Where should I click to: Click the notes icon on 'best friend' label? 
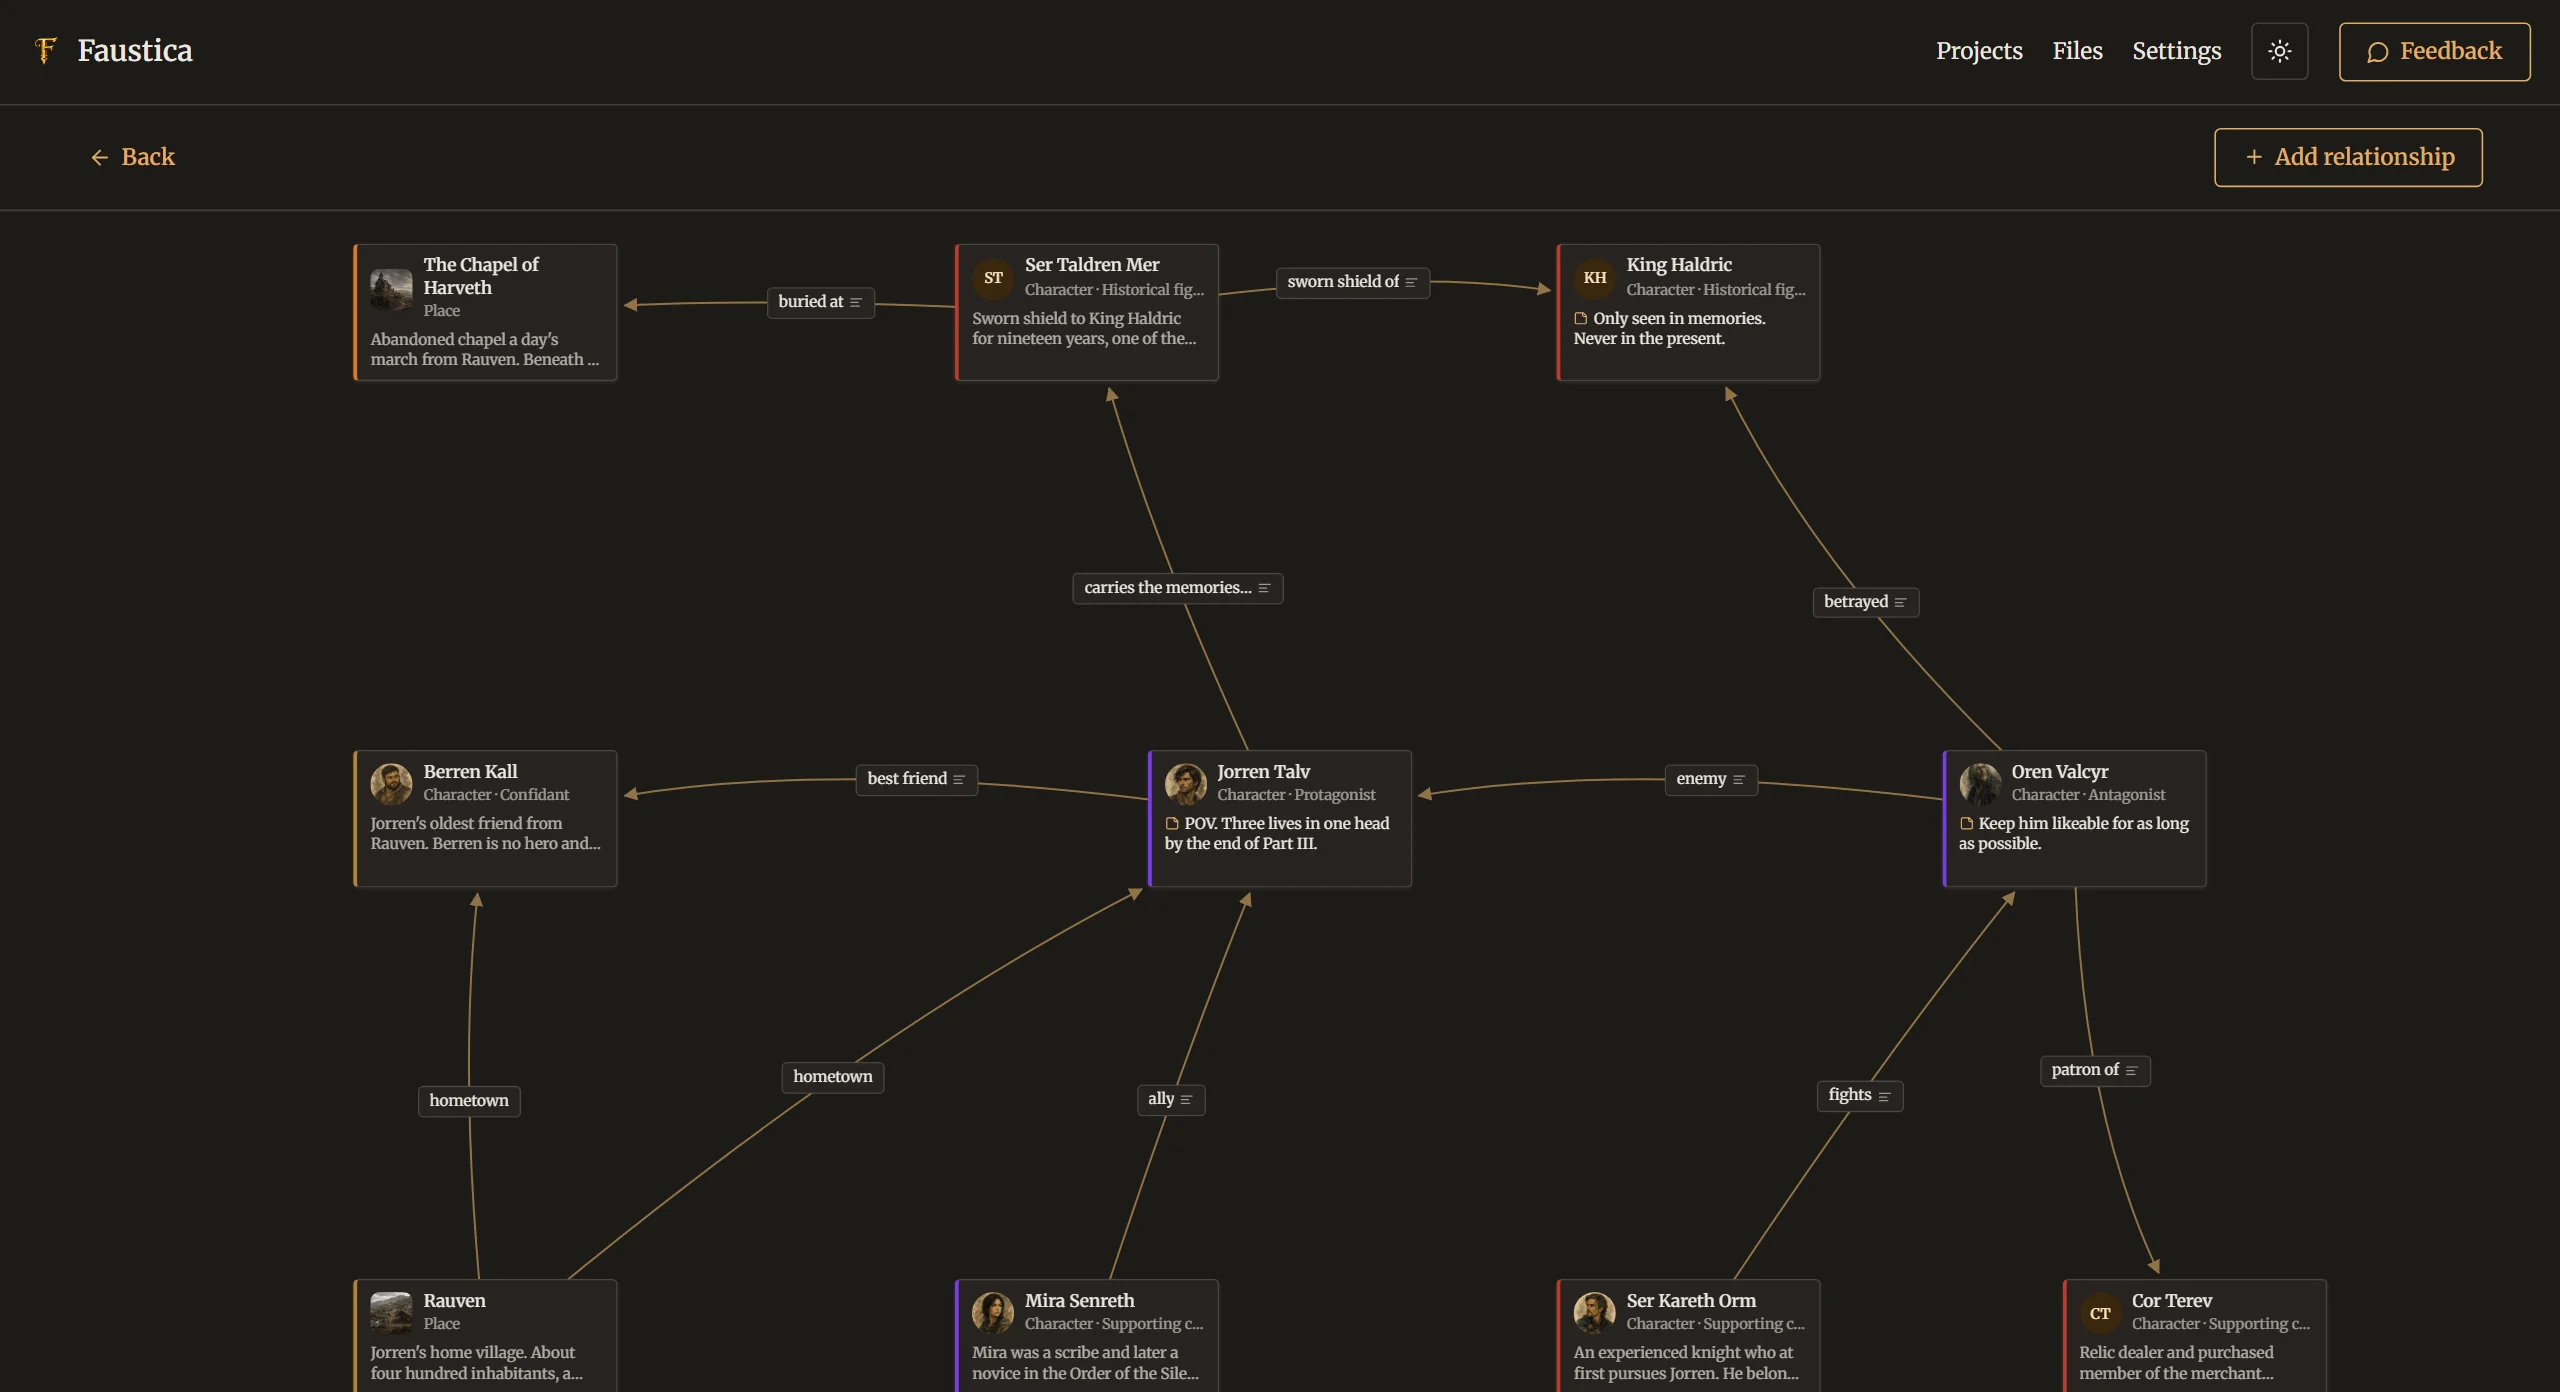click(958, 779)
